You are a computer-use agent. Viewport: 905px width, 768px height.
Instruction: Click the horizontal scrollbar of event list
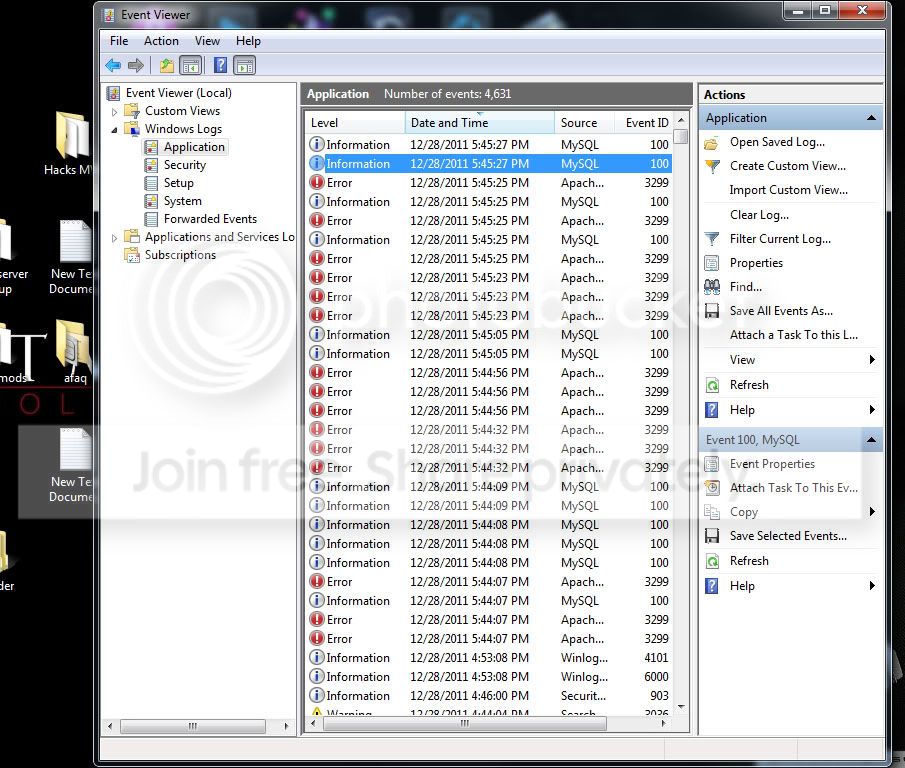pyautogui.click(x=488, y=723)
